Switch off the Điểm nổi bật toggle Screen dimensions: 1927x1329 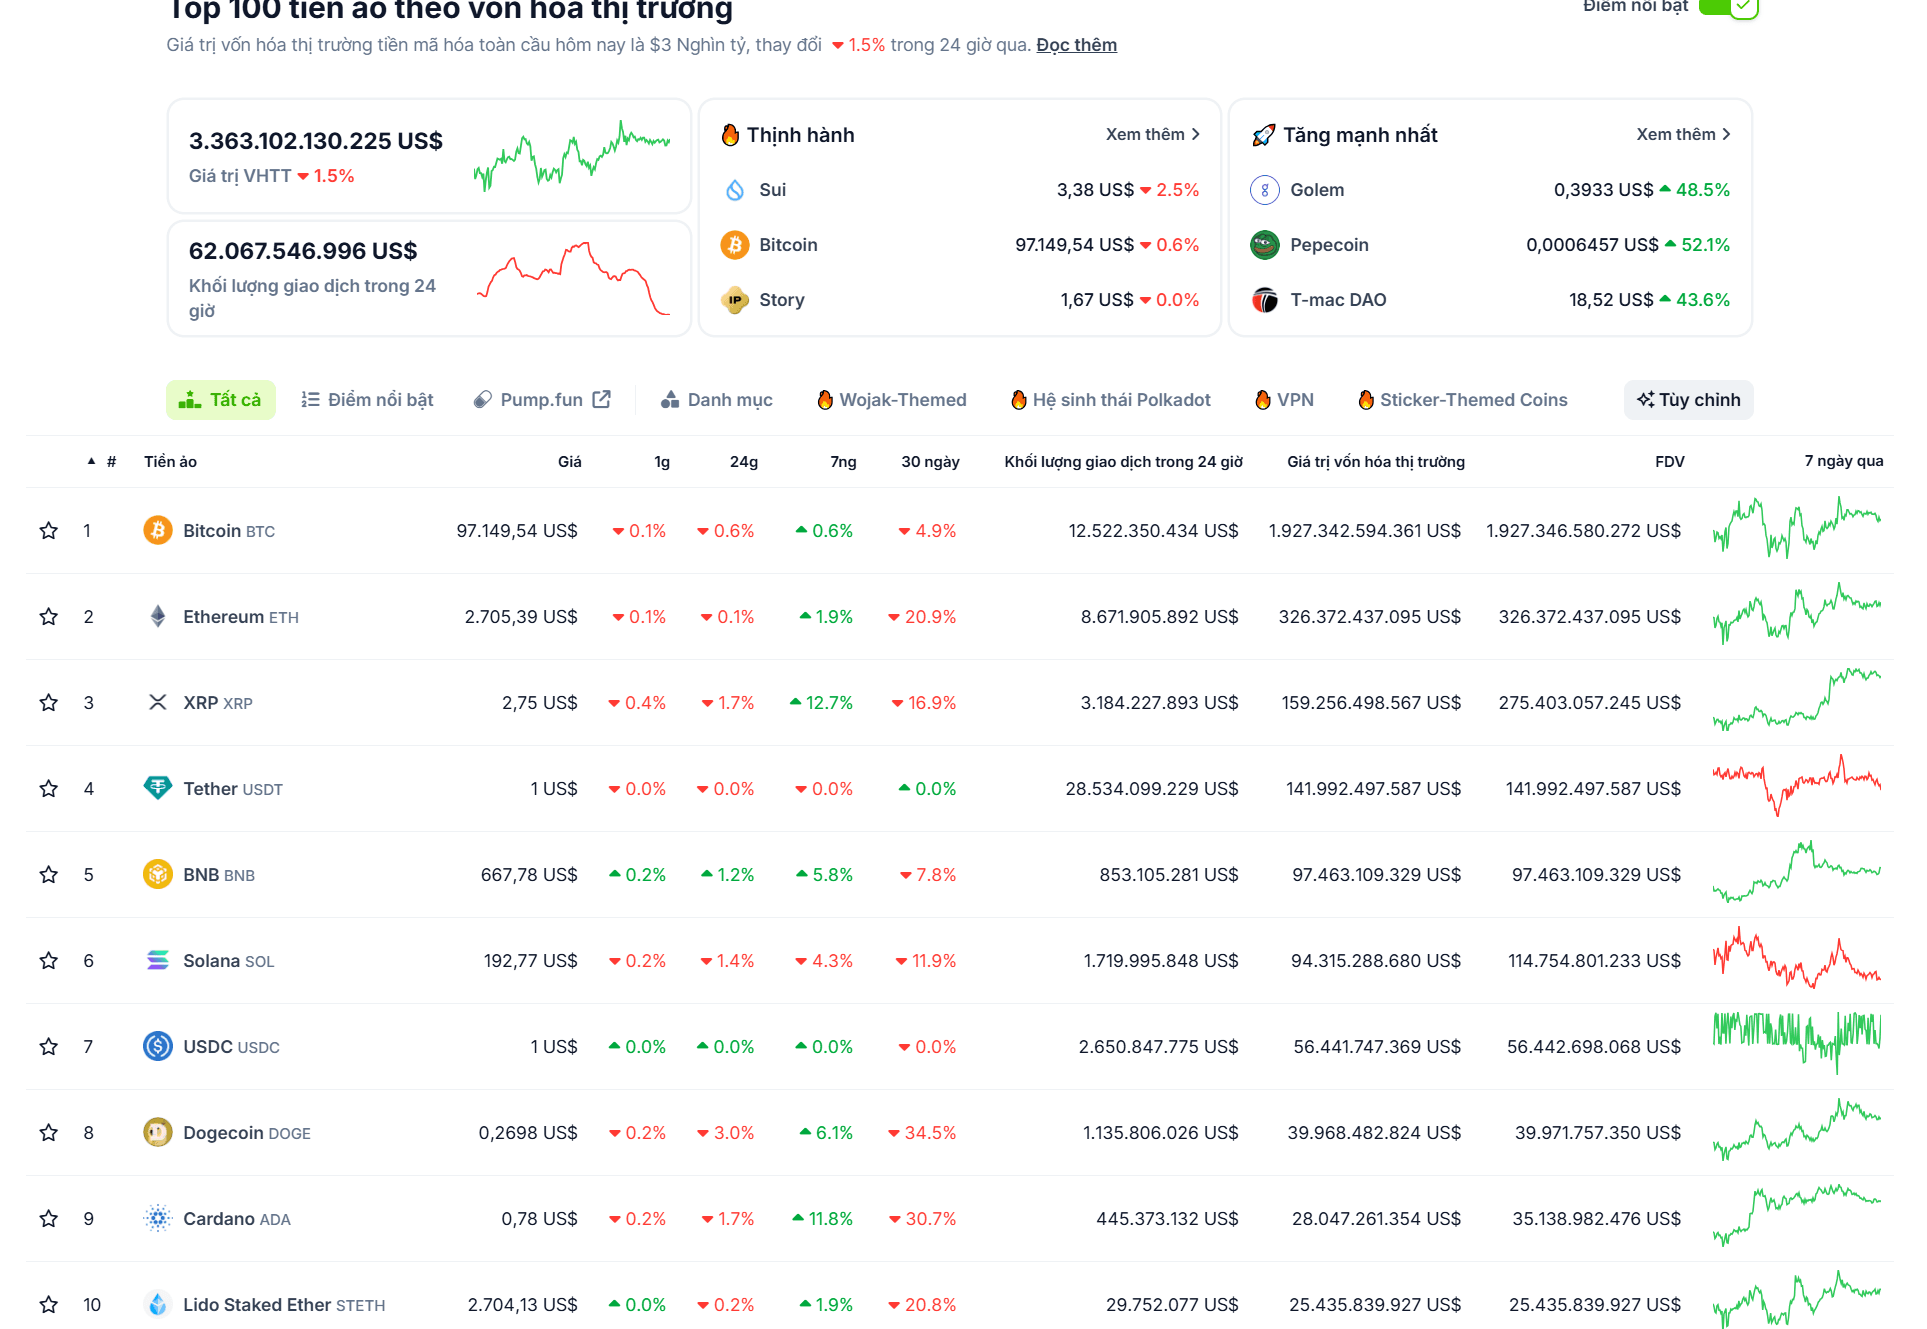[x=1728, y=7]
